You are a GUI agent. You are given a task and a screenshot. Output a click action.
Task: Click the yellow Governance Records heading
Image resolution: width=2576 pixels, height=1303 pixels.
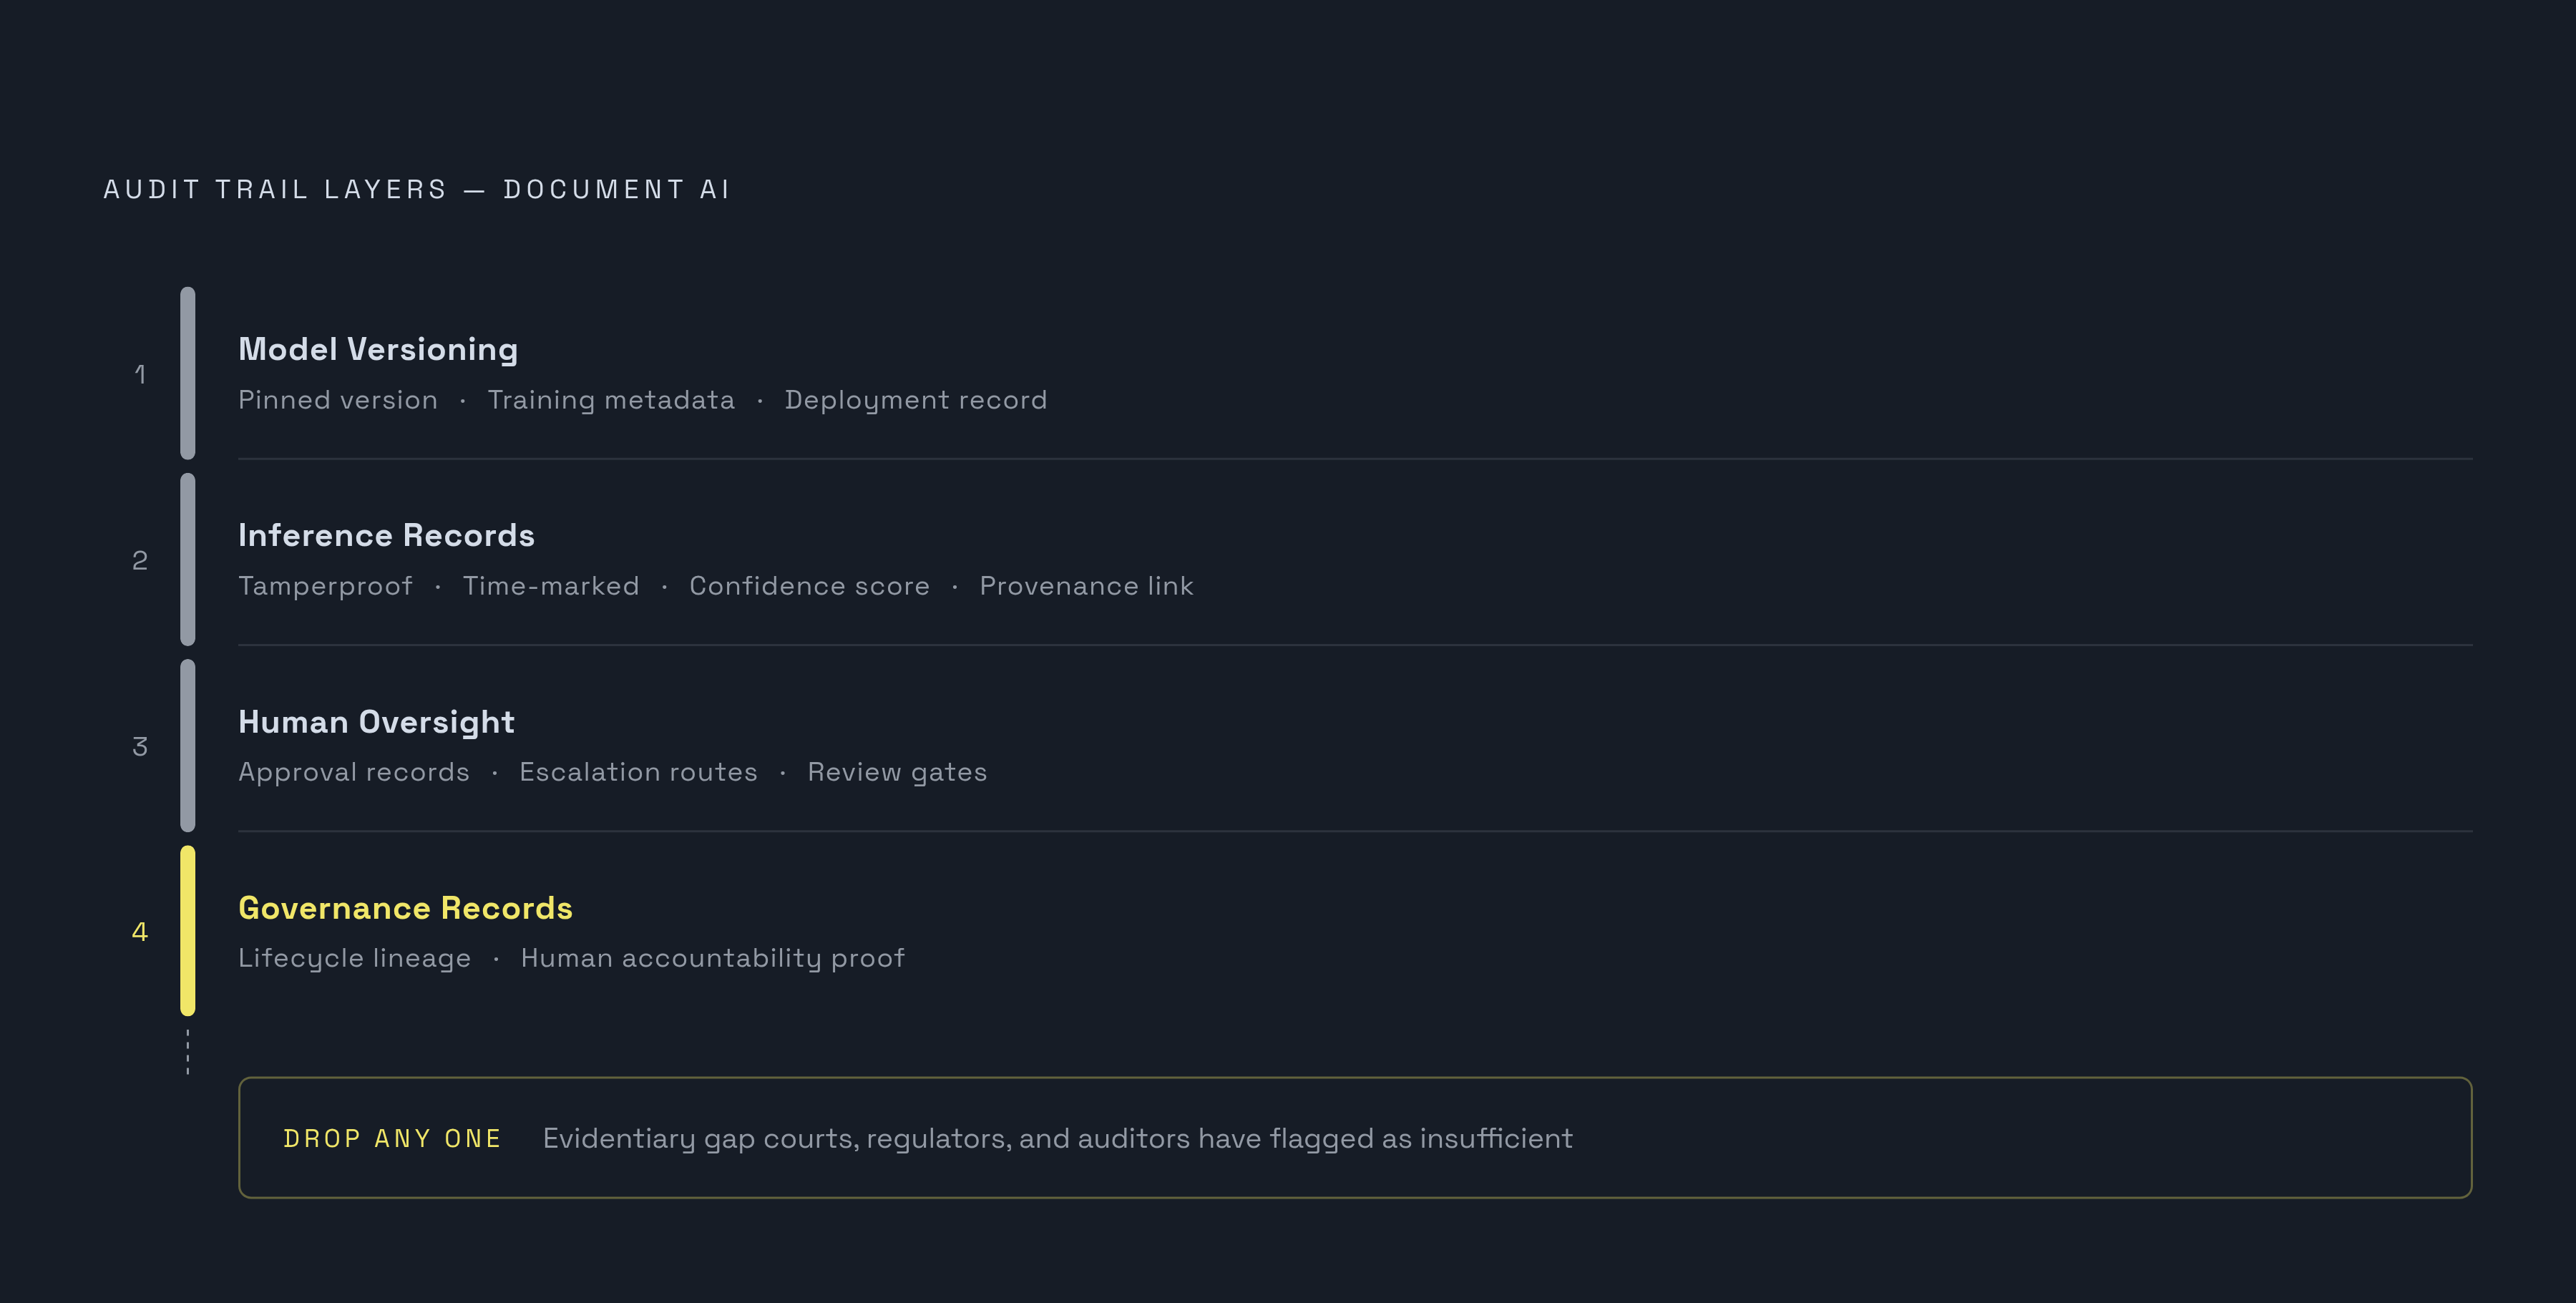pyautogui.click(x=405, y=908)
